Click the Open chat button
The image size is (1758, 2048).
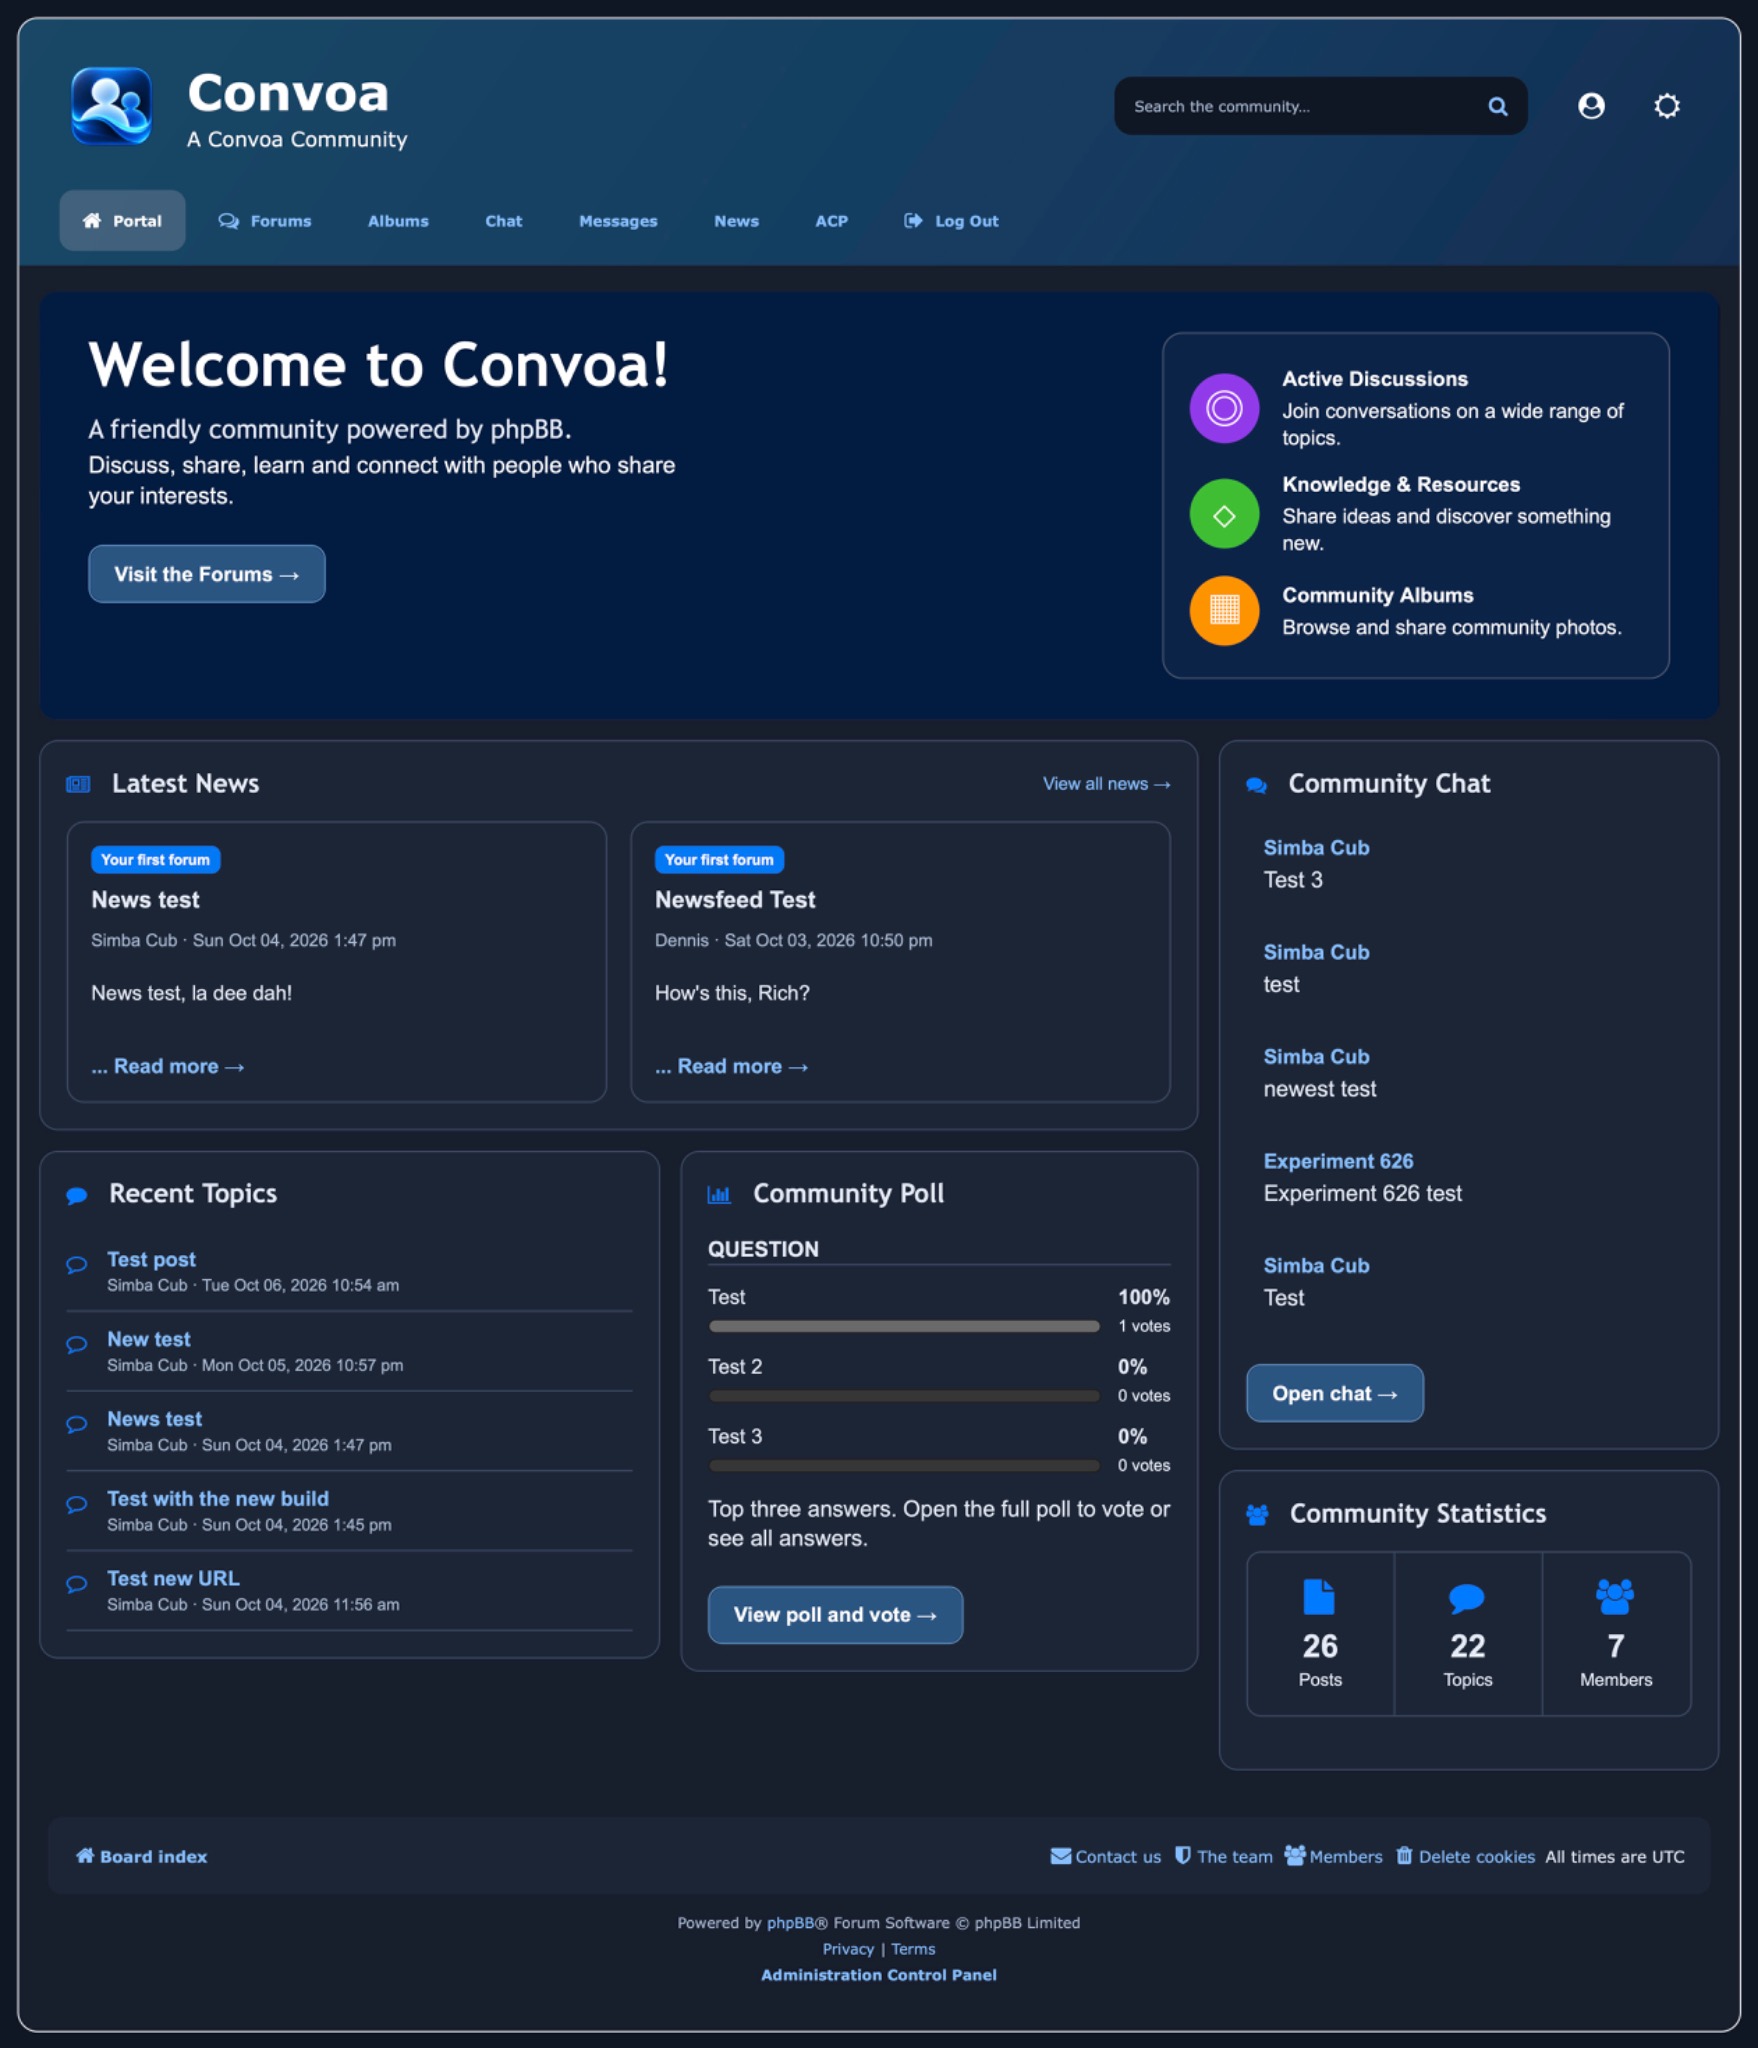[x=1334, y=1393]
